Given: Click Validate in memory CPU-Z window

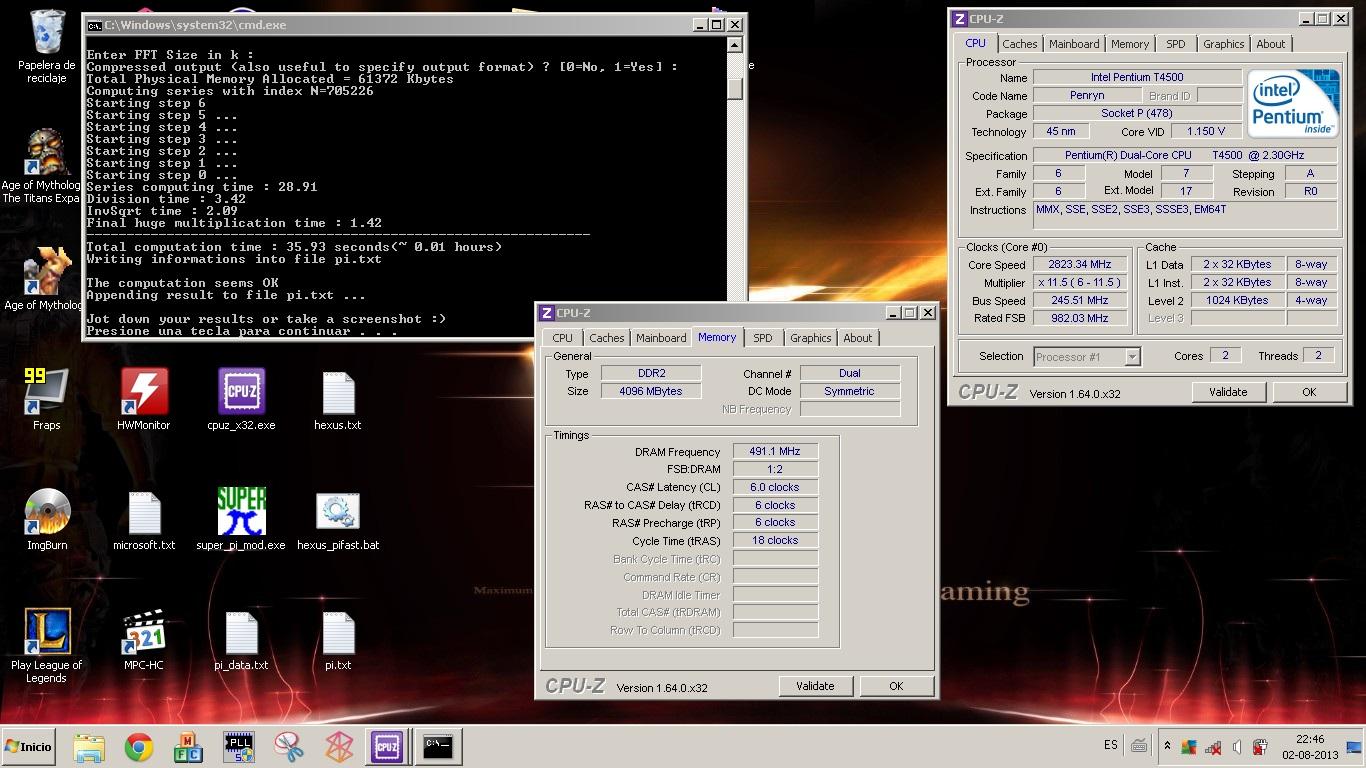Looking at the screenshot, I should 815,686.
